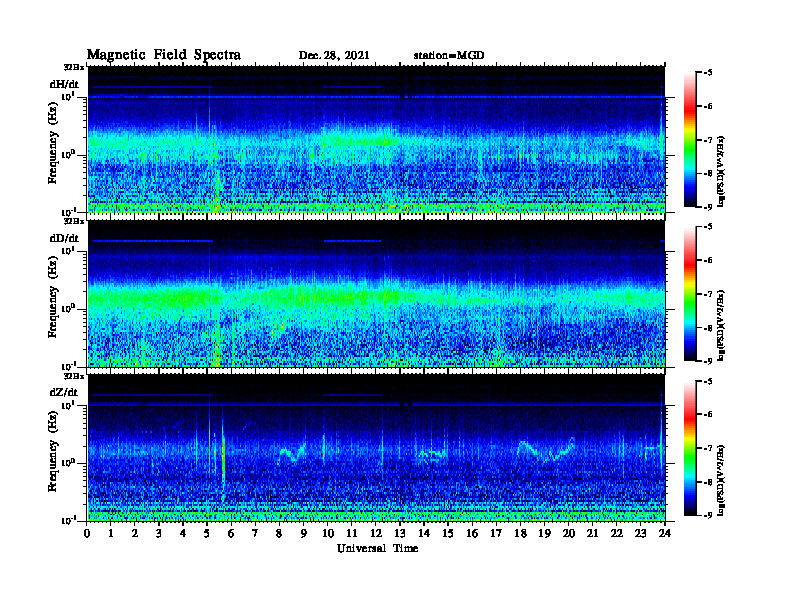Click the dH/dt spectrogram plot
This screenshot has height=612, width=792.
376,139
